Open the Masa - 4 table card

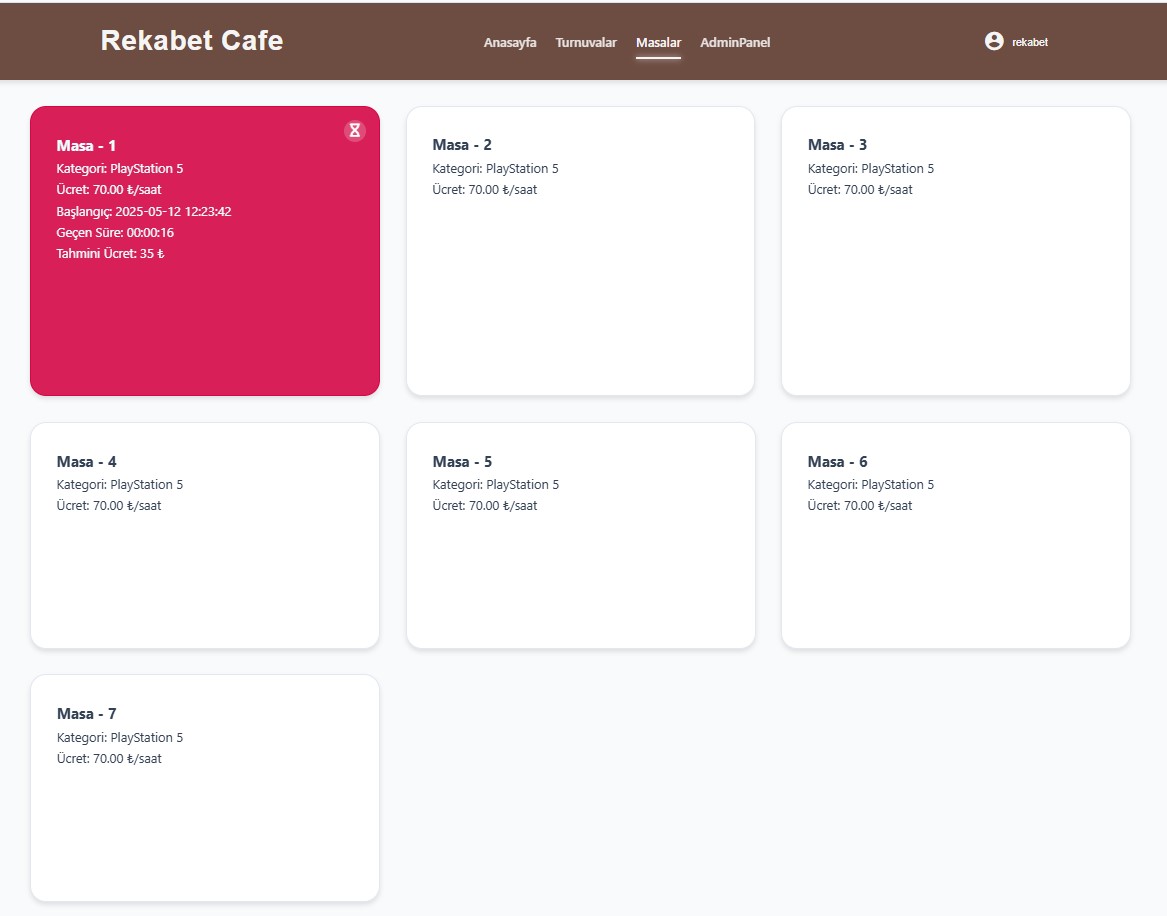tap(205, 535)
